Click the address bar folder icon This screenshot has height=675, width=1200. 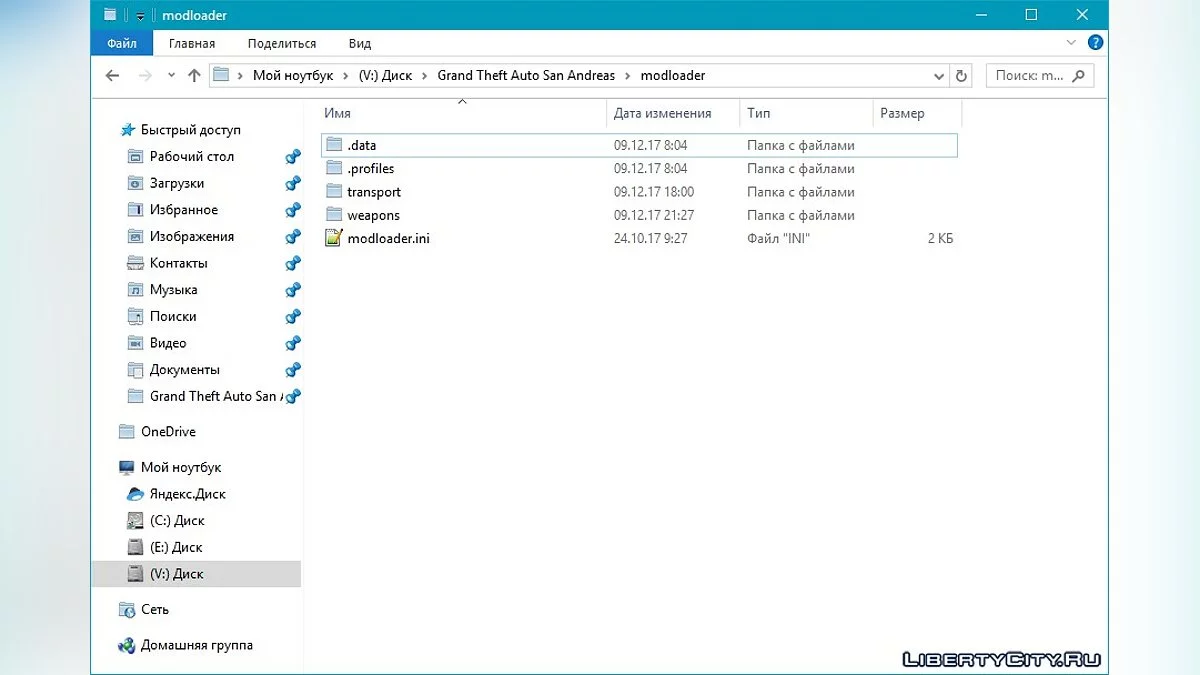222,76
